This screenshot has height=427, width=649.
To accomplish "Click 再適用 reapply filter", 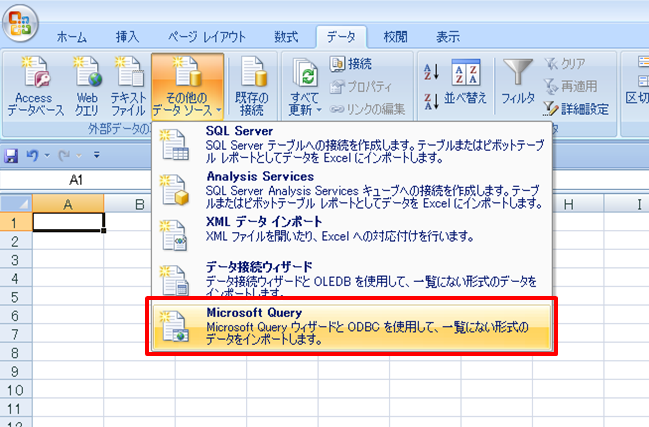I will pyautogui.click(x=570, y=86).
